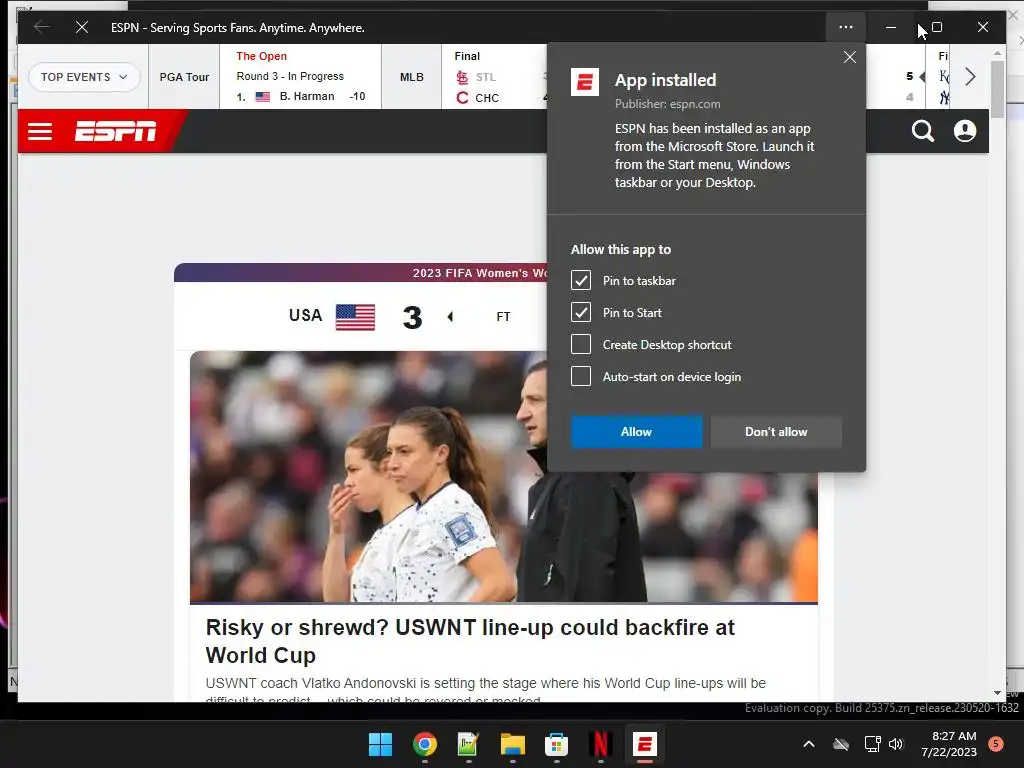Click the scrollbar down arrow
This screenshot has width=1024, height=768.
tap(997, 693)
